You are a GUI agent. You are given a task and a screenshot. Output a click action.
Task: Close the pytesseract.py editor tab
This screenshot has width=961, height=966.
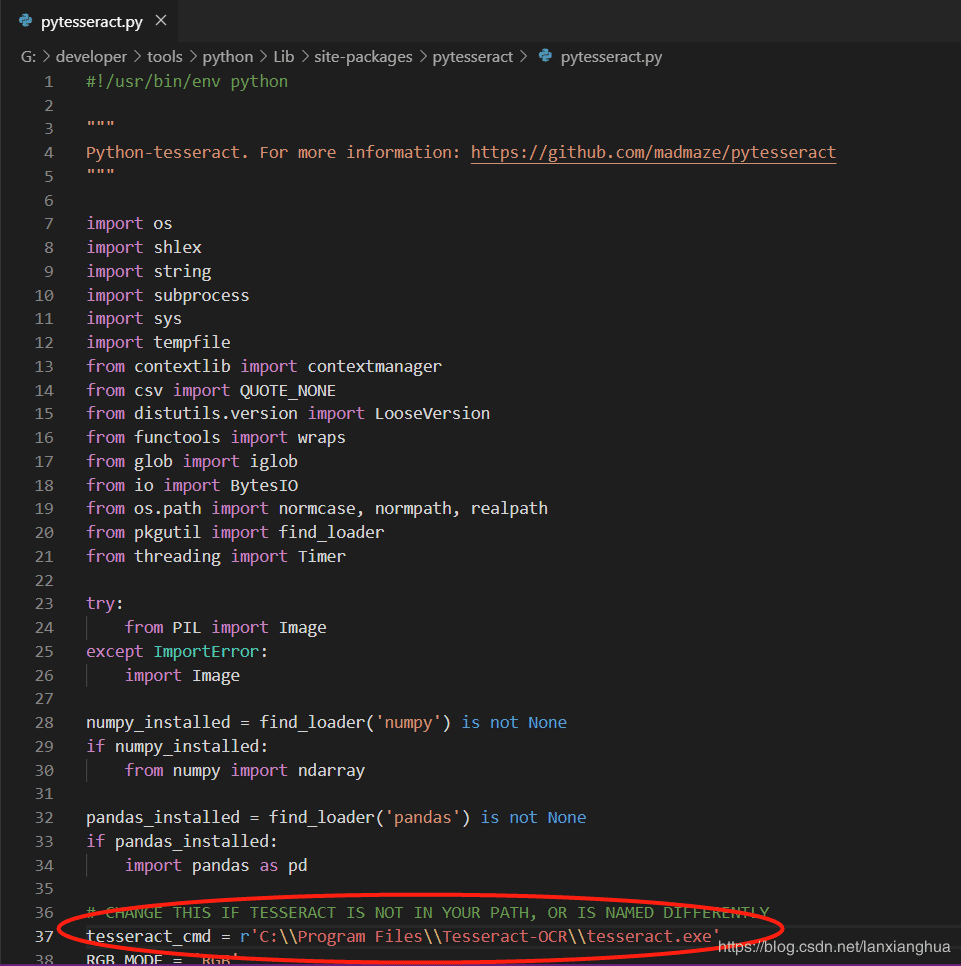coord(161,21)
